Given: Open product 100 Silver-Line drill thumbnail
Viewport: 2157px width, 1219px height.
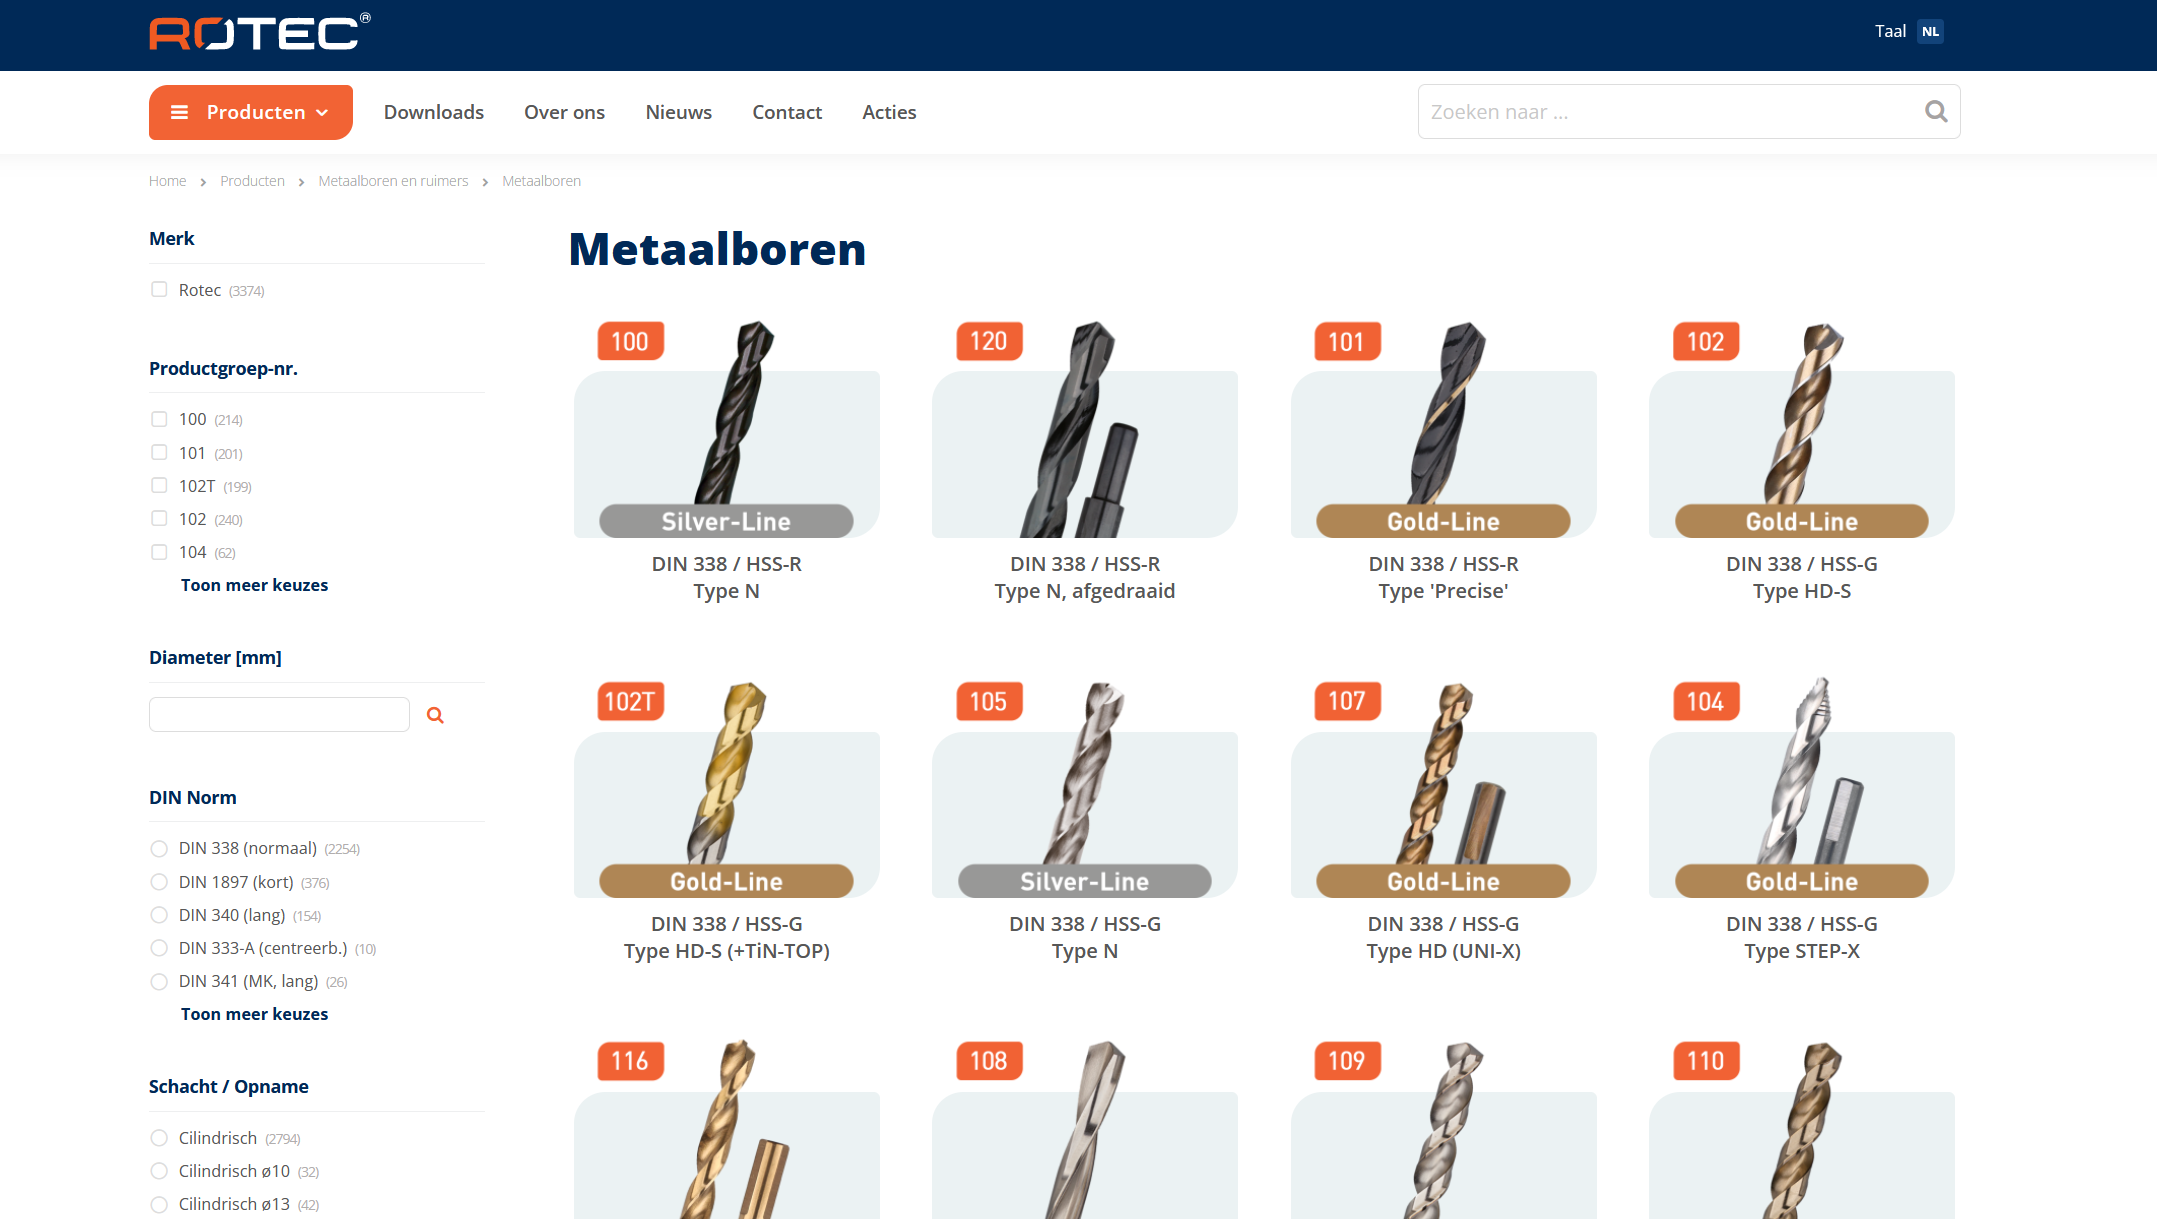Looking at the screenshot, I should pos(727,430).
